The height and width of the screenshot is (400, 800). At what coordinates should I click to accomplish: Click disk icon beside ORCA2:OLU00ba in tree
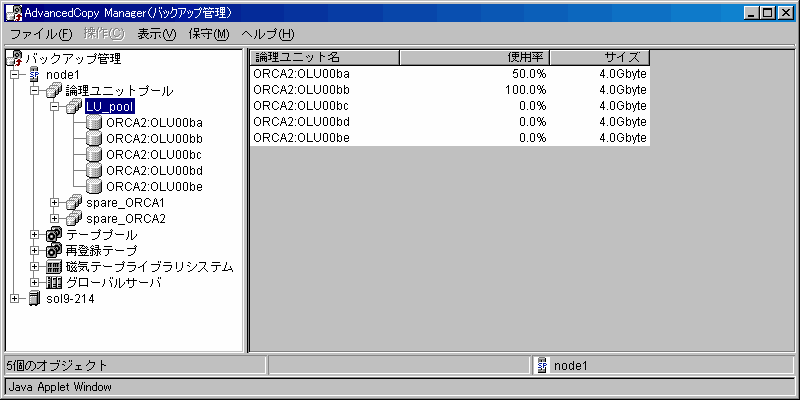click(x=94, y=123)
